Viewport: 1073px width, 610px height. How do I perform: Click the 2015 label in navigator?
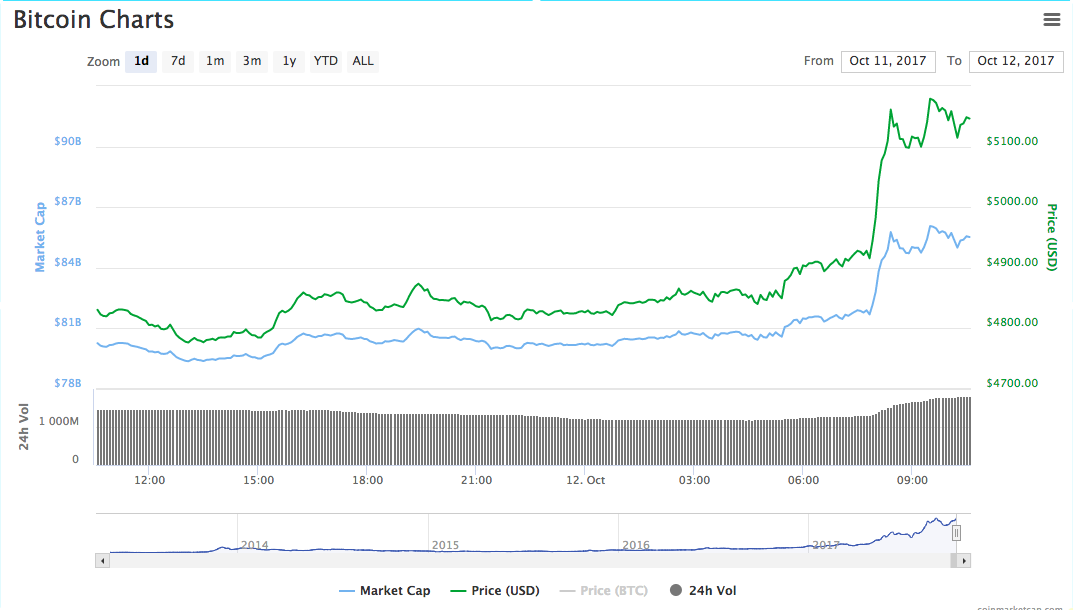coord(445,545)
